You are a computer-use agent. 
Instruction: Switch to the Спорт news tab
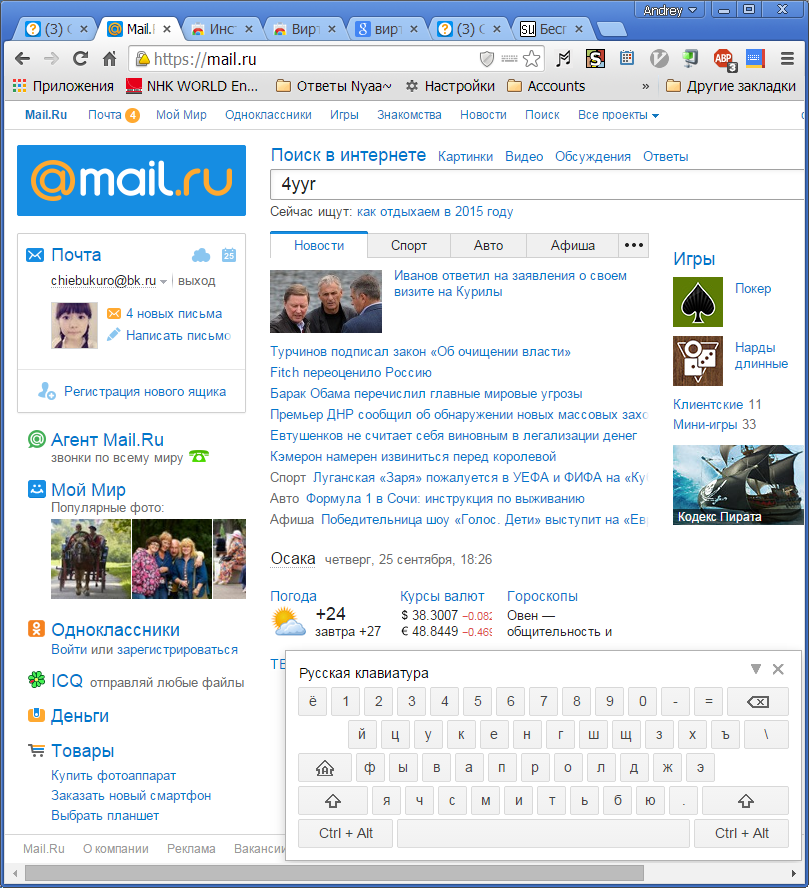point(409,245)
